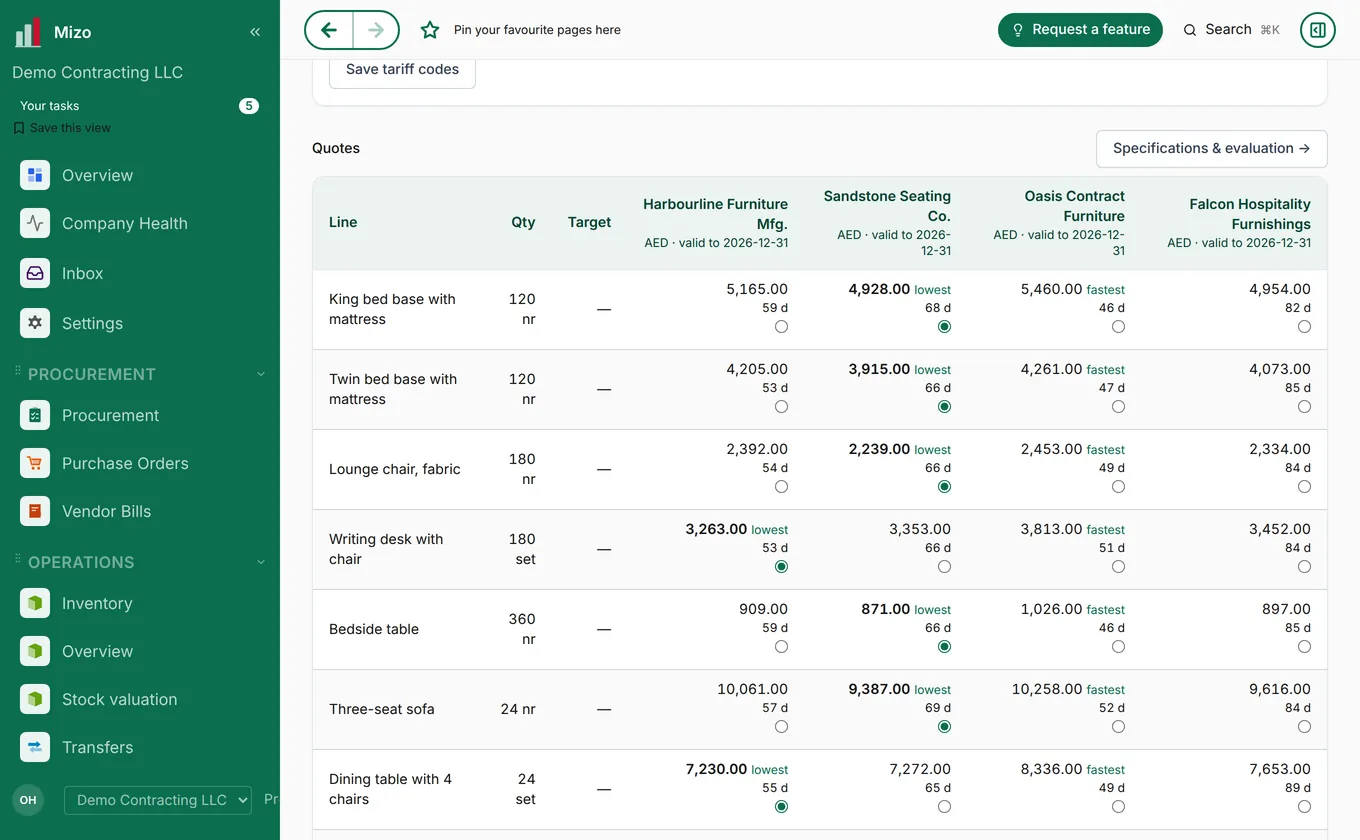Click the Save tariff codes button
This screenshot has width=1360, height=840.
402,70
